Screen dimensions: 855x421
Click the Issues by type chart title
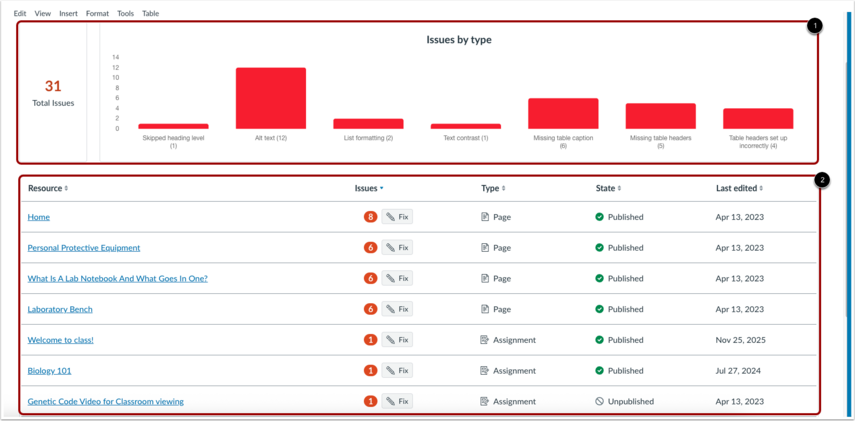tap(459, 40)
